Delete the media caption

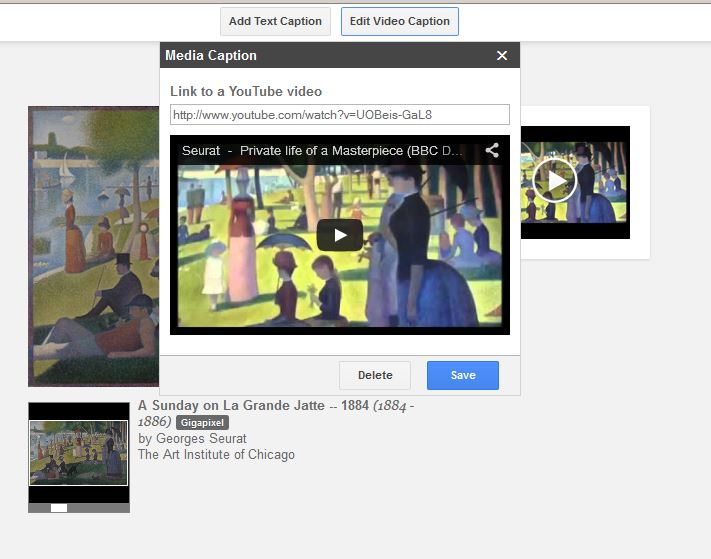375,375
